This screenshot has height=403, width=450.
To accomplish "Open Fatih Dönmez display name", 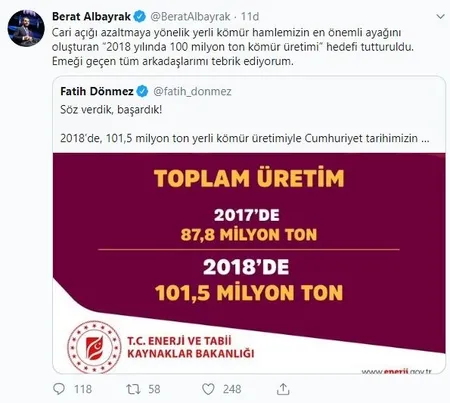I will point(97,91).
